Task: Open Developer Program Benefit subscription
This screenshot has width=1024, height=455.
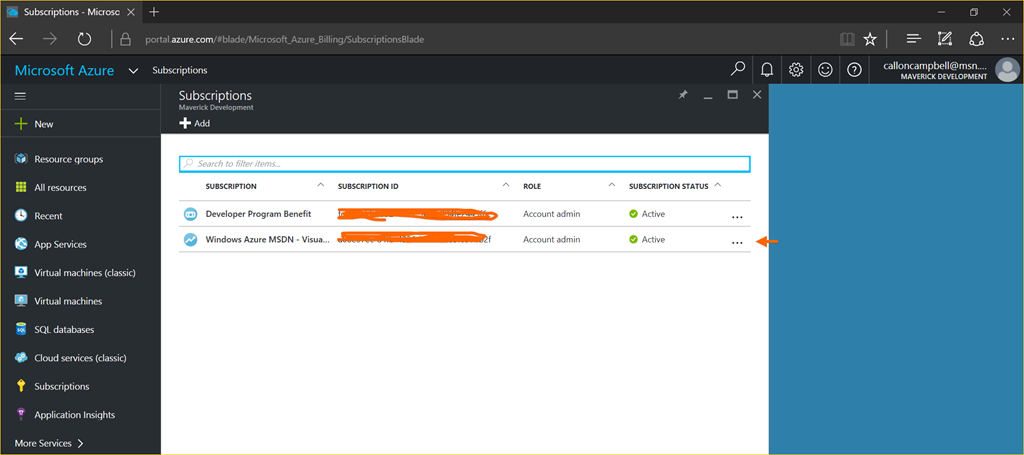Action: pyautogui.click(x=257, y=214)
